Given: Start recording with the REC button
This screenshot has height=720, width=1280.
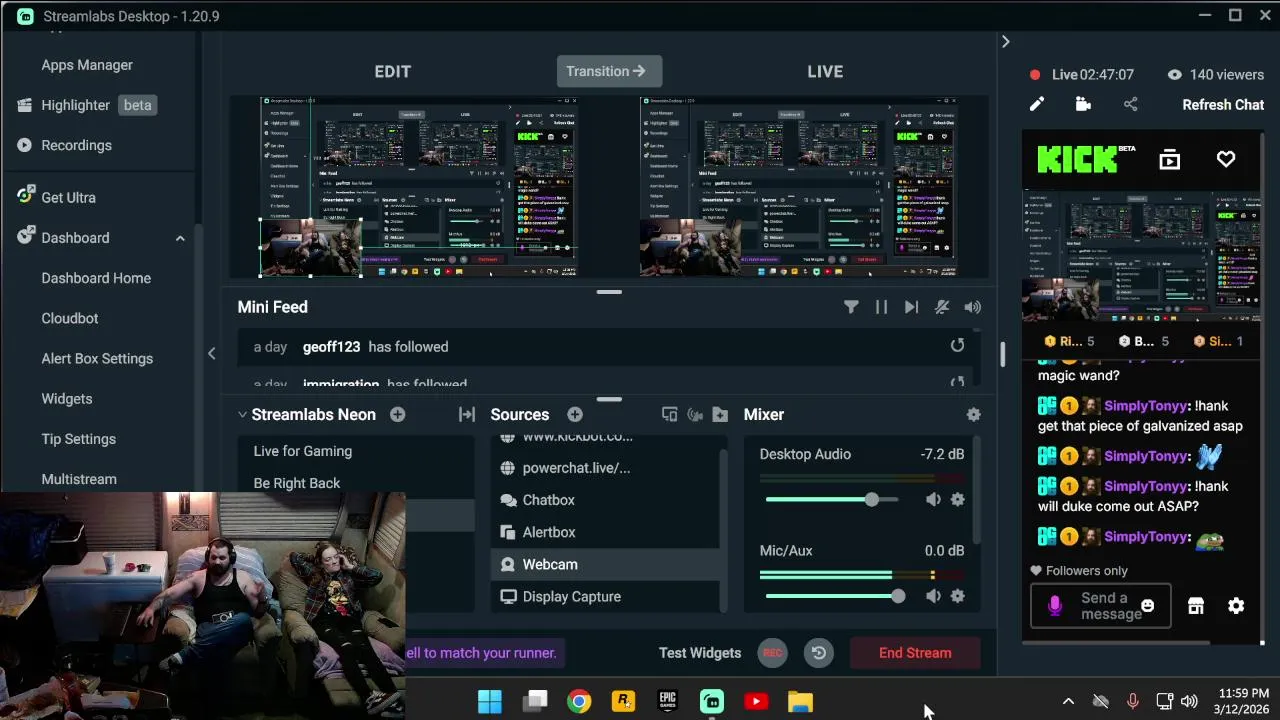Looking at the screenshot, I should pos(772,653).
